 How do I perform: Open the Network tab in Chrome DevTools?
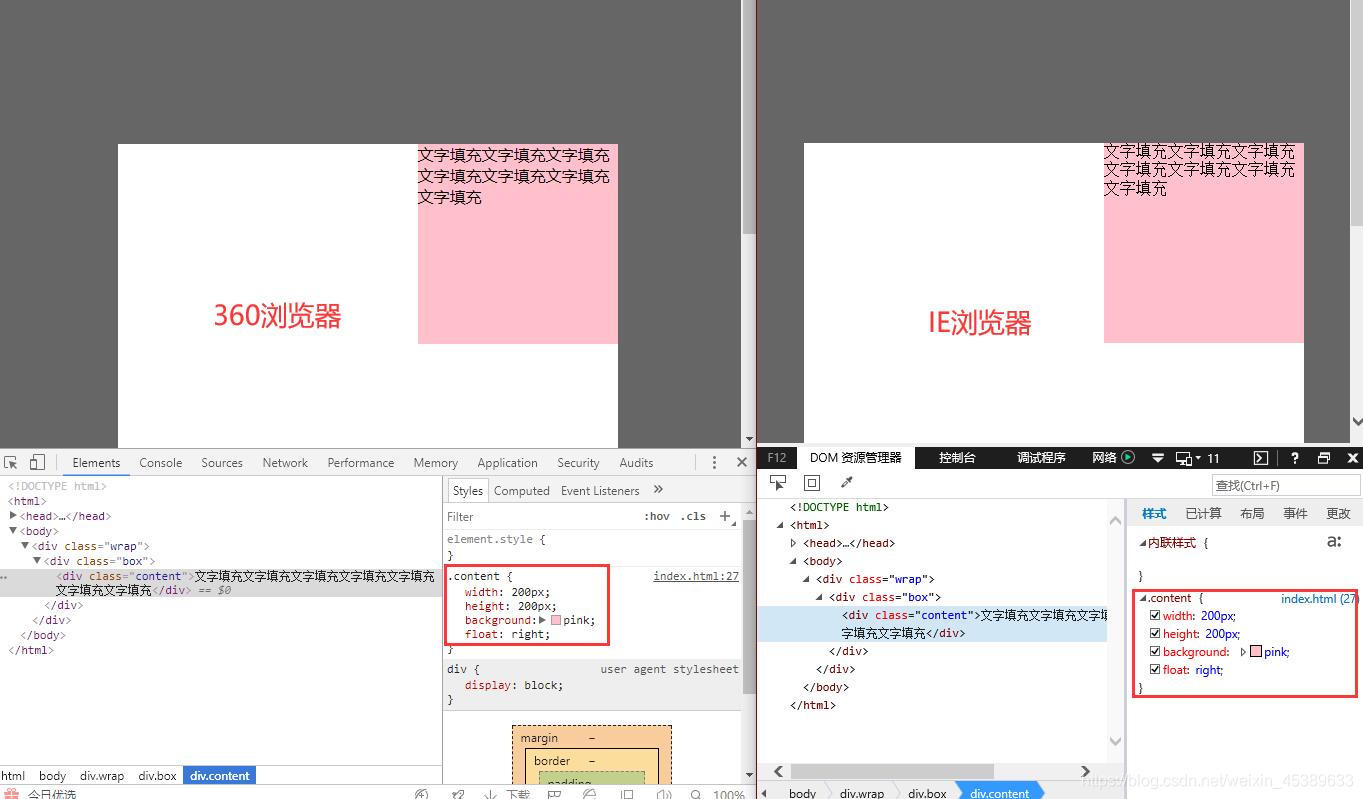(x=285, y=463)
